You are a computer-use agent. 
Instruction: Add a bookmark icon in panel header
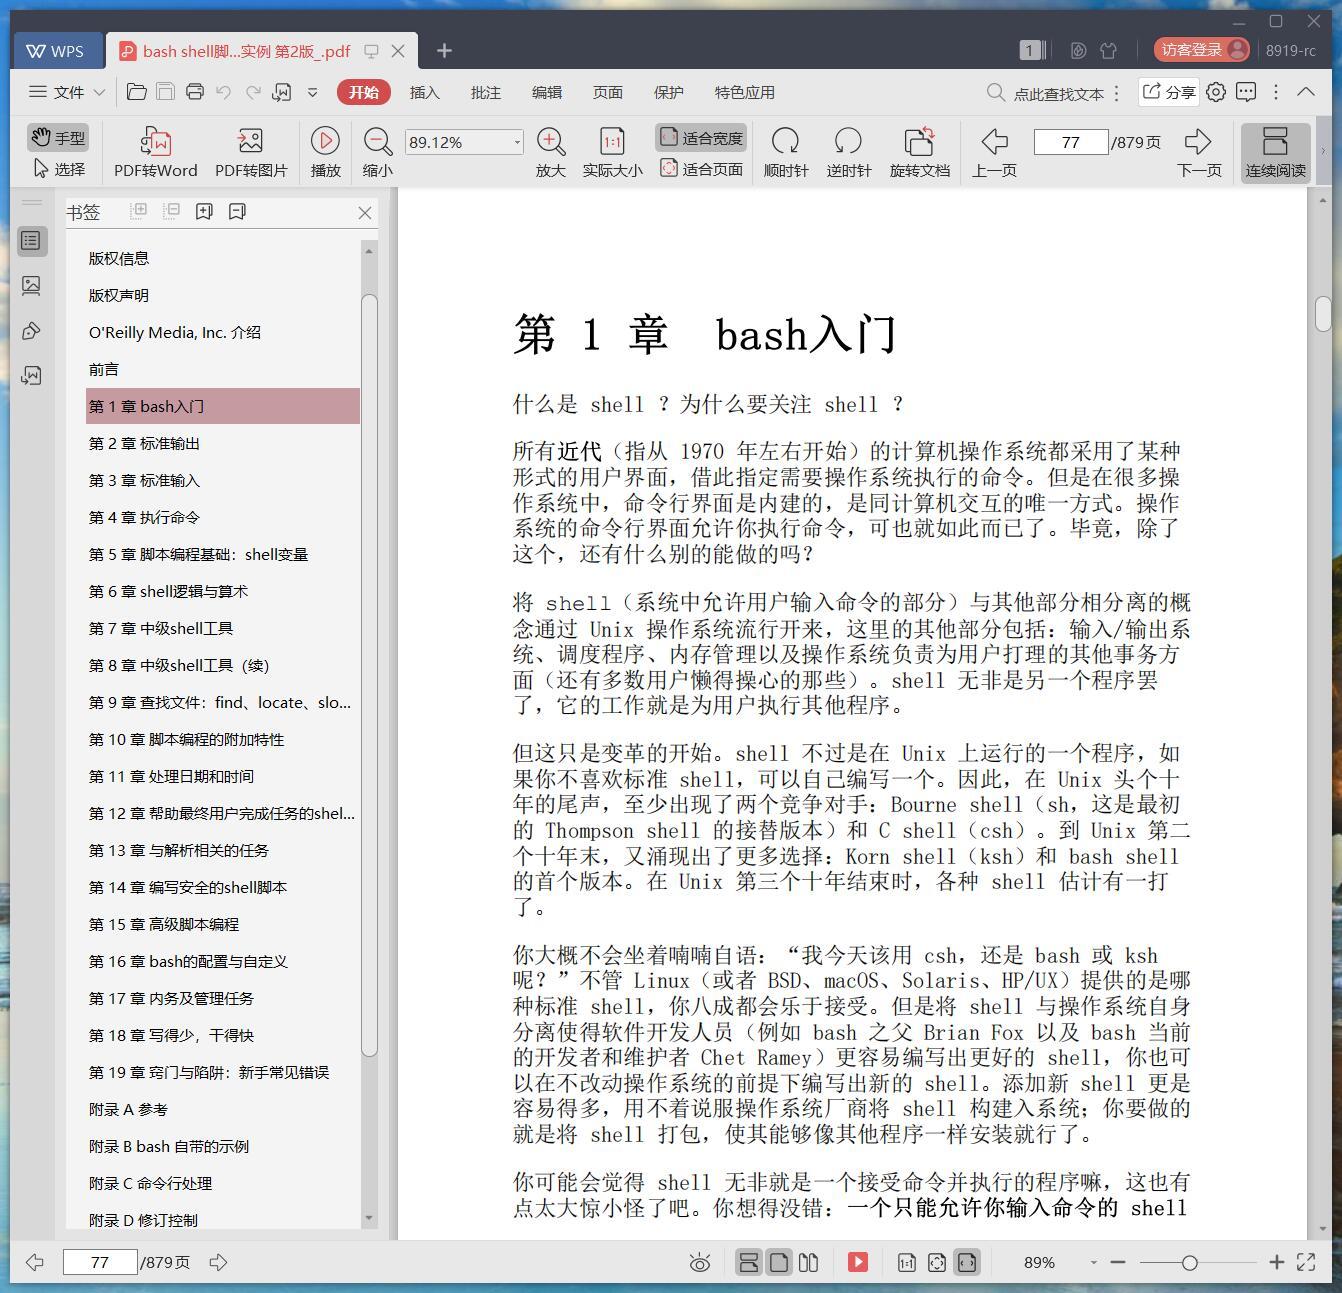[204, 211]
